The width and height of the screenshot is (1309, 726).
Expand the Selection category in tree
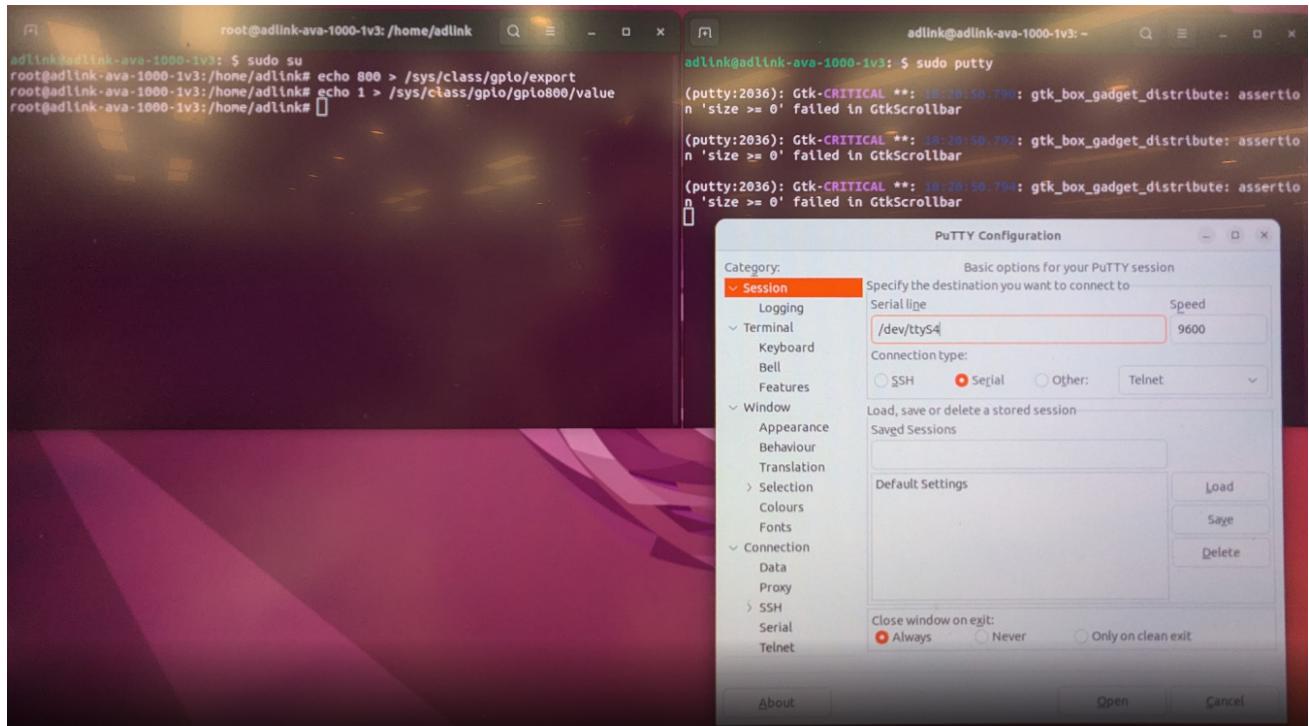(x=749, y=487)
